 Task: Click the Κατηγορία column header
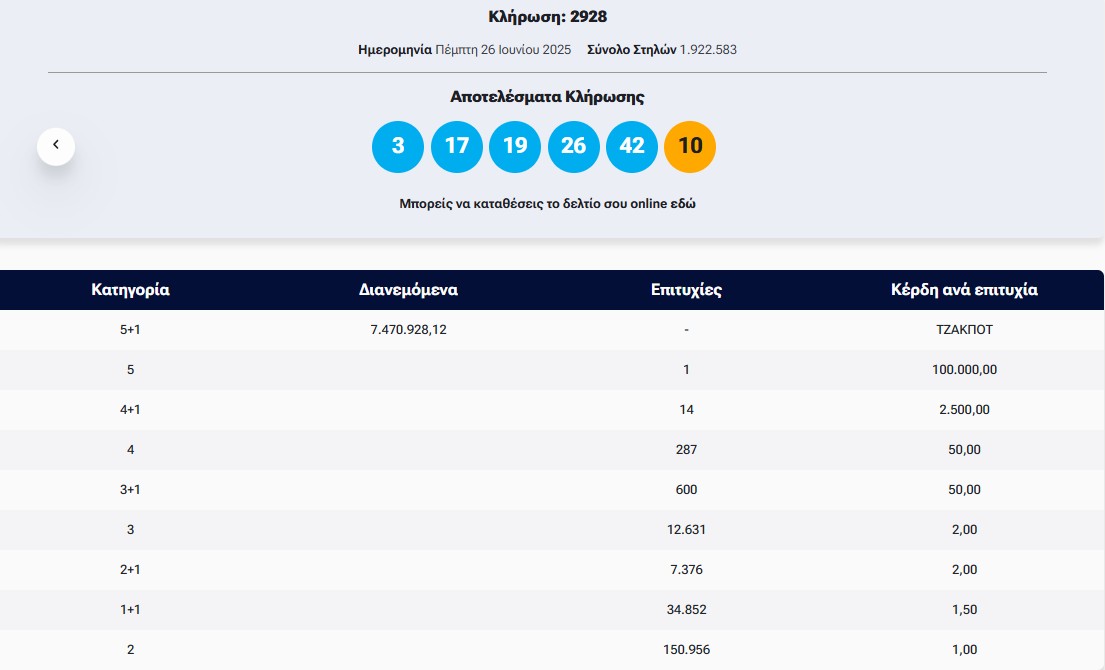pyautogui.click(x=130, y=290)
